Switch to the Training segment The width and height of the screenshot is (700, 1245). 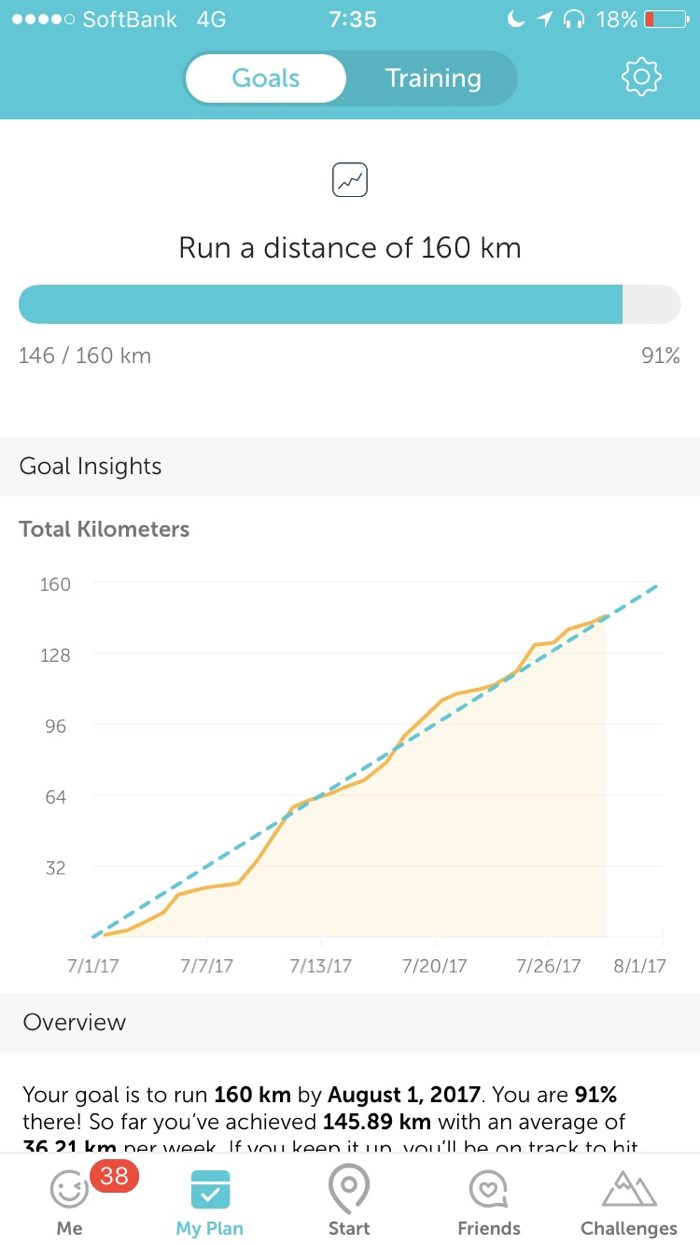pyautogui.click(x=433, y=78)
